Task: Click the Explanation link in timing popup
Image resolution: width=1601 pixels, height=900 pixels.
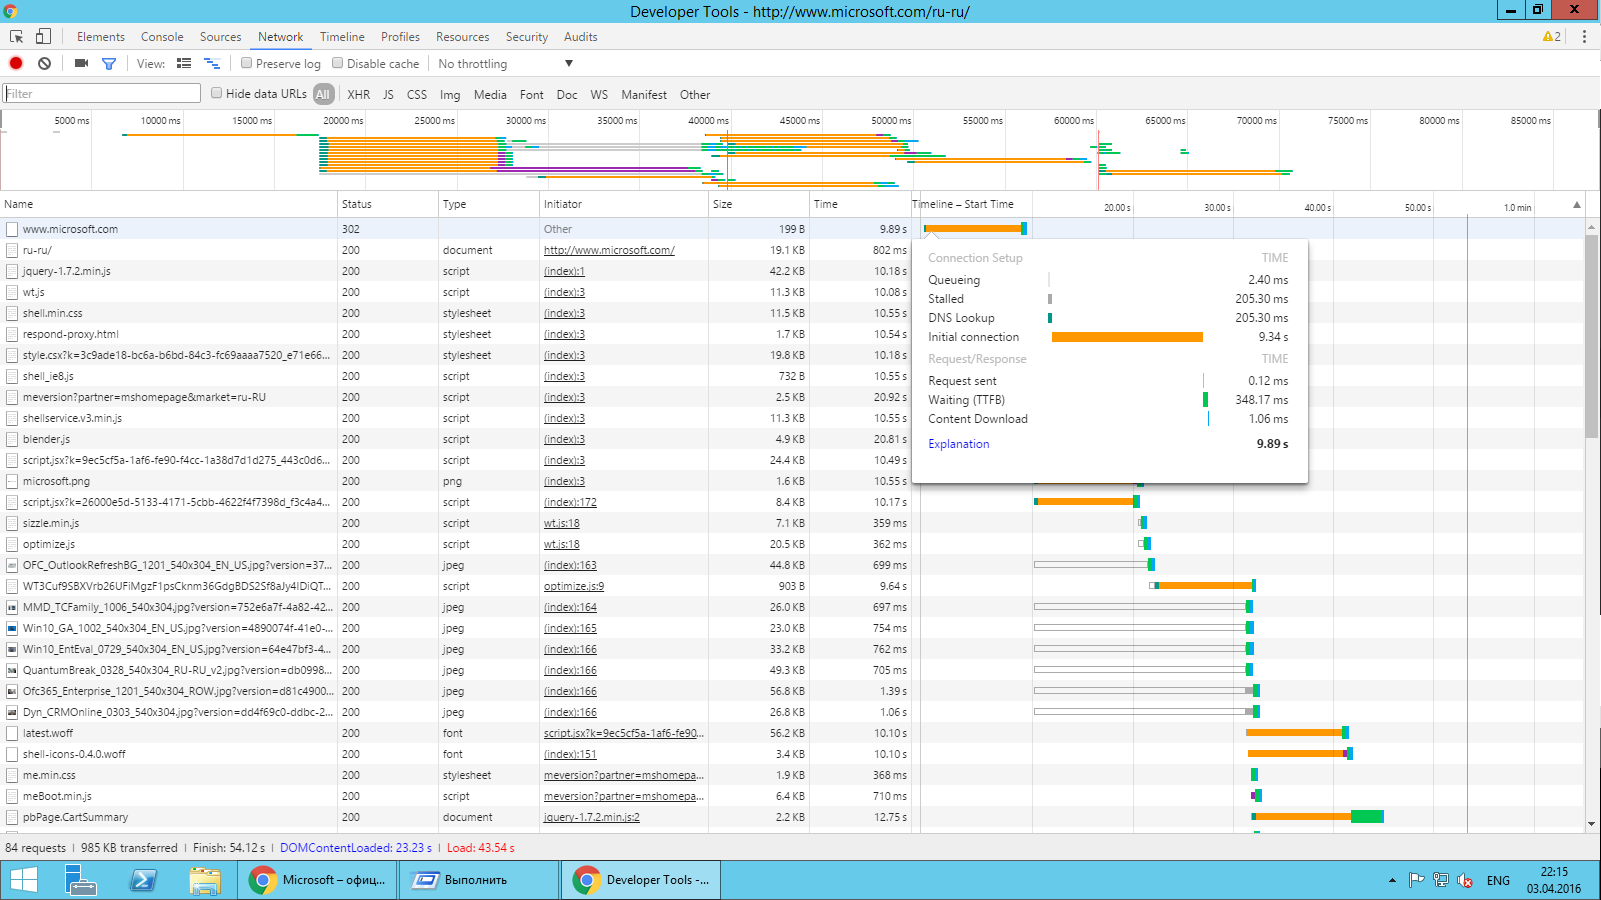Action: click(958, 444)
